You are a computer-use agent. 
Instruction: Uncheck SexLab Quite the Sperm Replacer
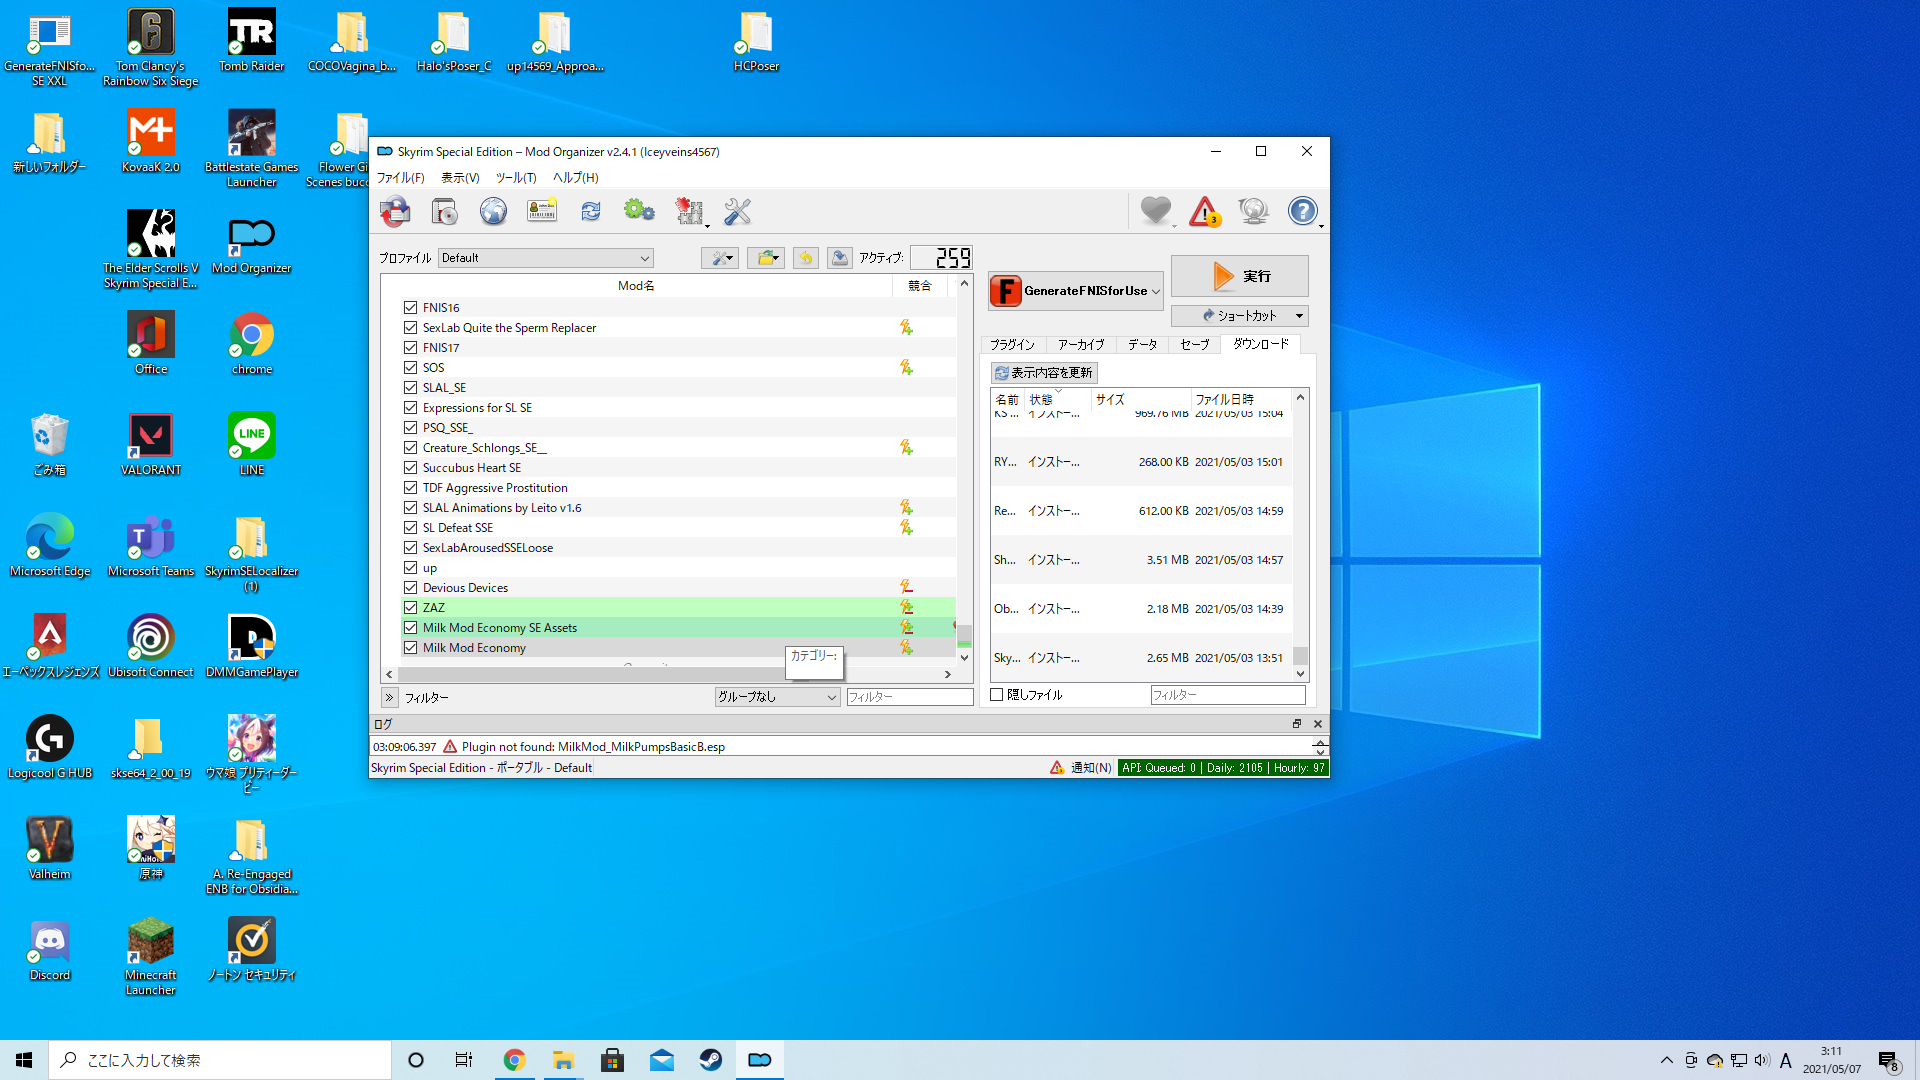pyautogui.click(x=410, y=328)
